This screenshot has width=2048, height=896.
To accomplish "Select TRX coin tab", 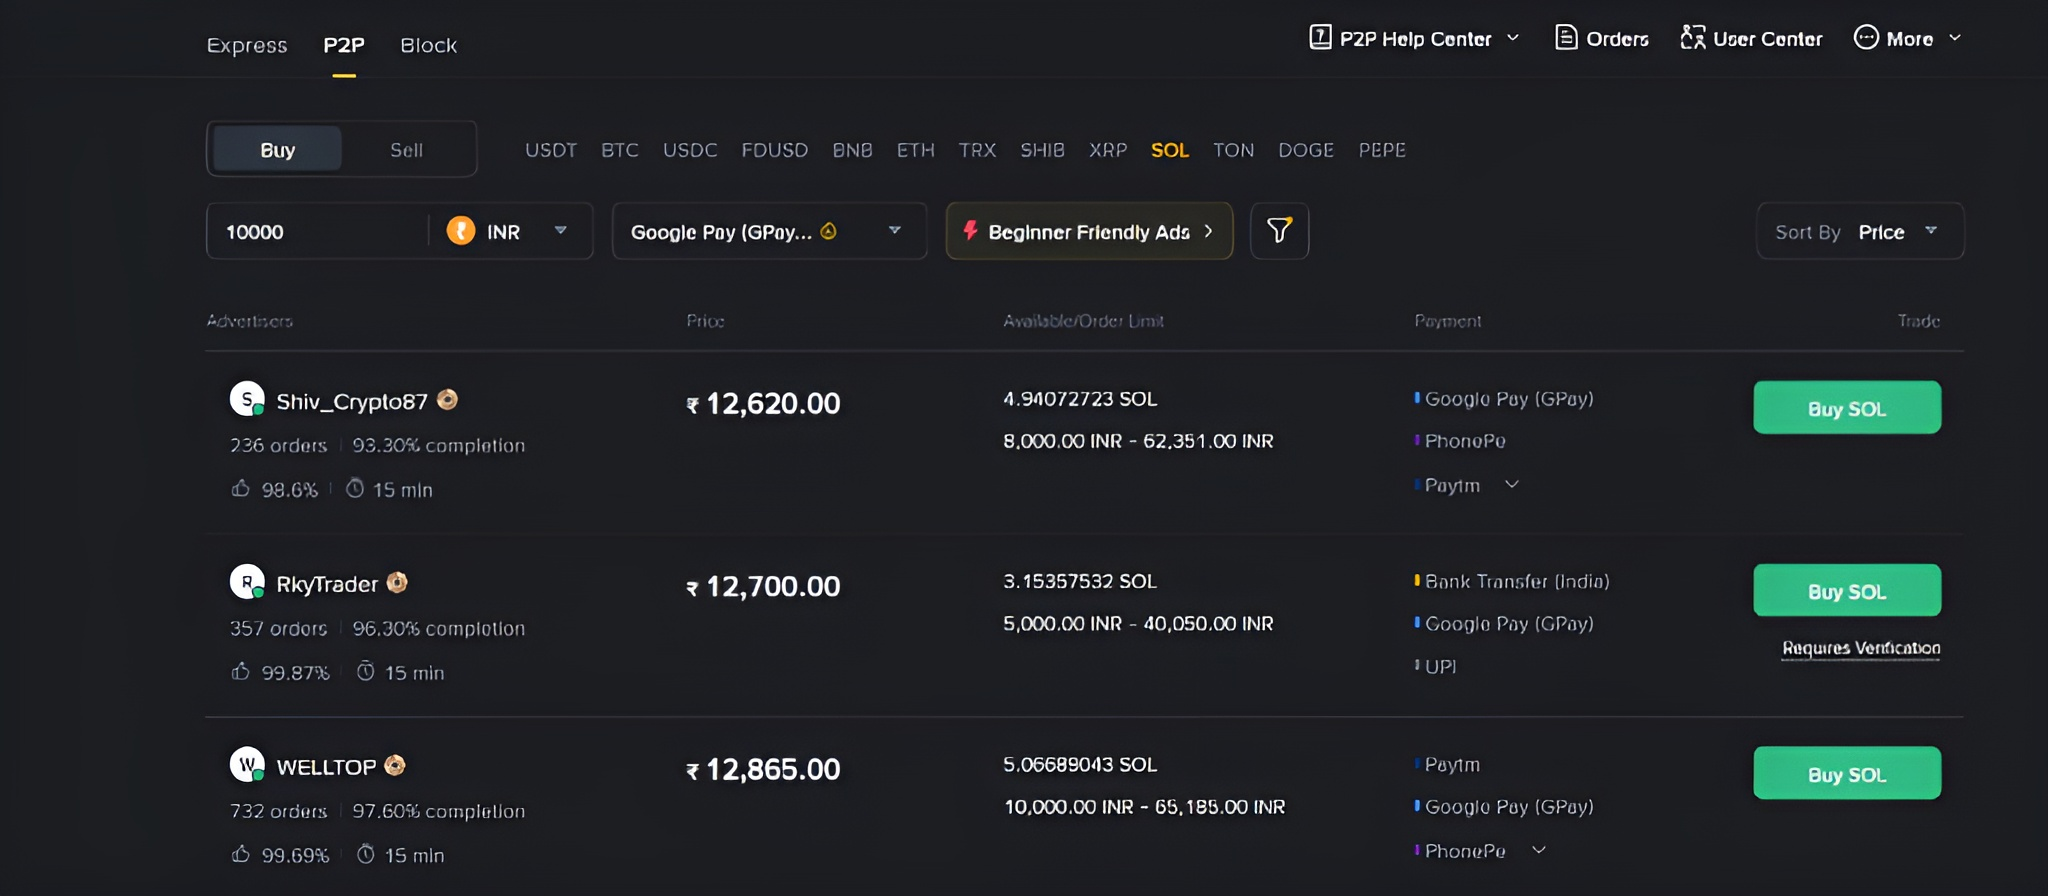I will tap(977, 150).
